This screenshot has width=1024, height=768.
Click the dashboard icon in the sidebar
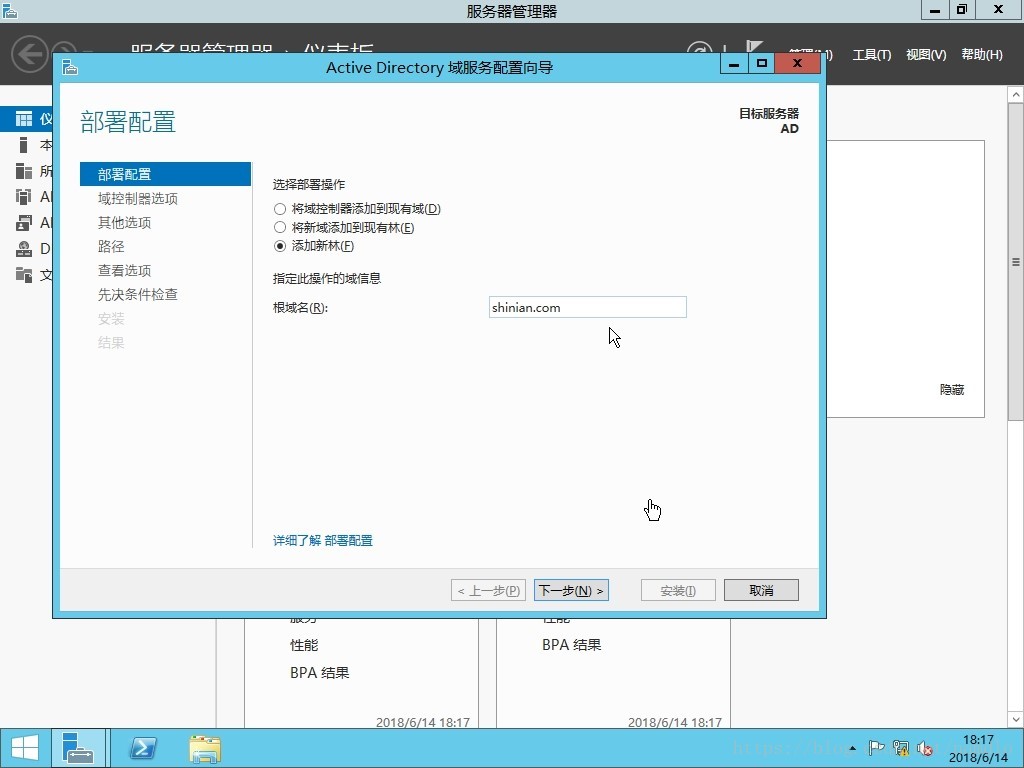tap(24, 118)
